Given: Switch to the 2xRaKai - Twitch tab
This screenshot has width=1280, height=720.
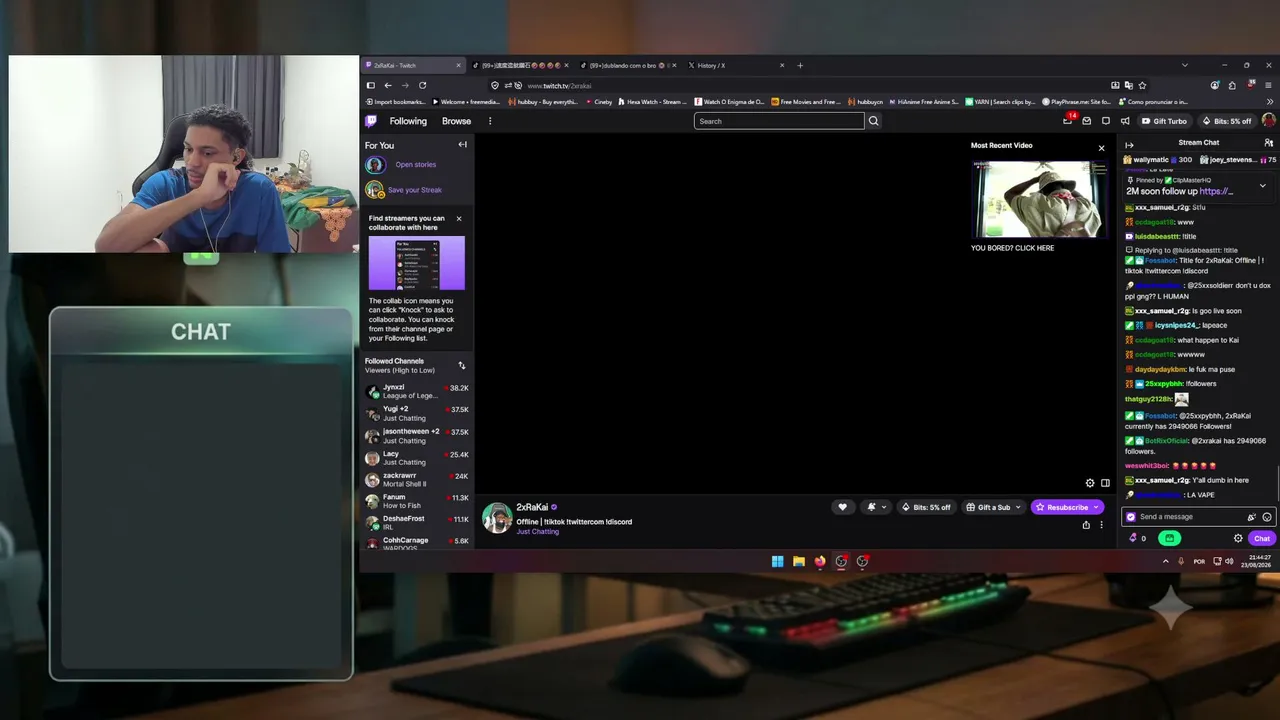Looking at the screenshot, I should 413,65.
